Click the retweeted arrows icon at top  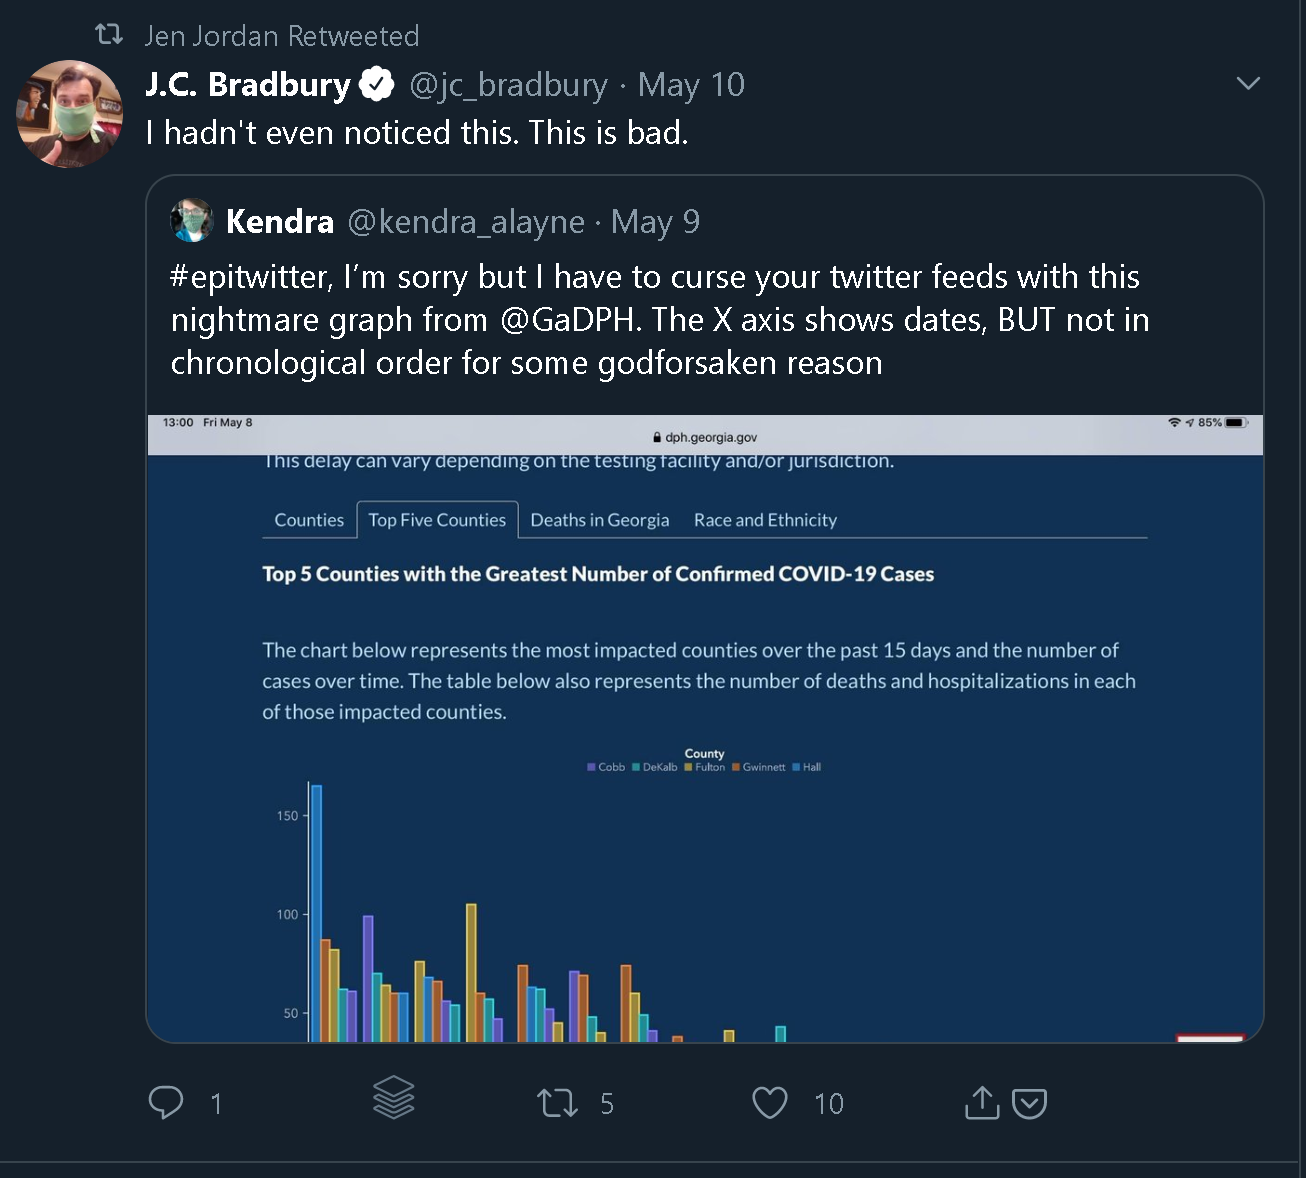(108, 35)
